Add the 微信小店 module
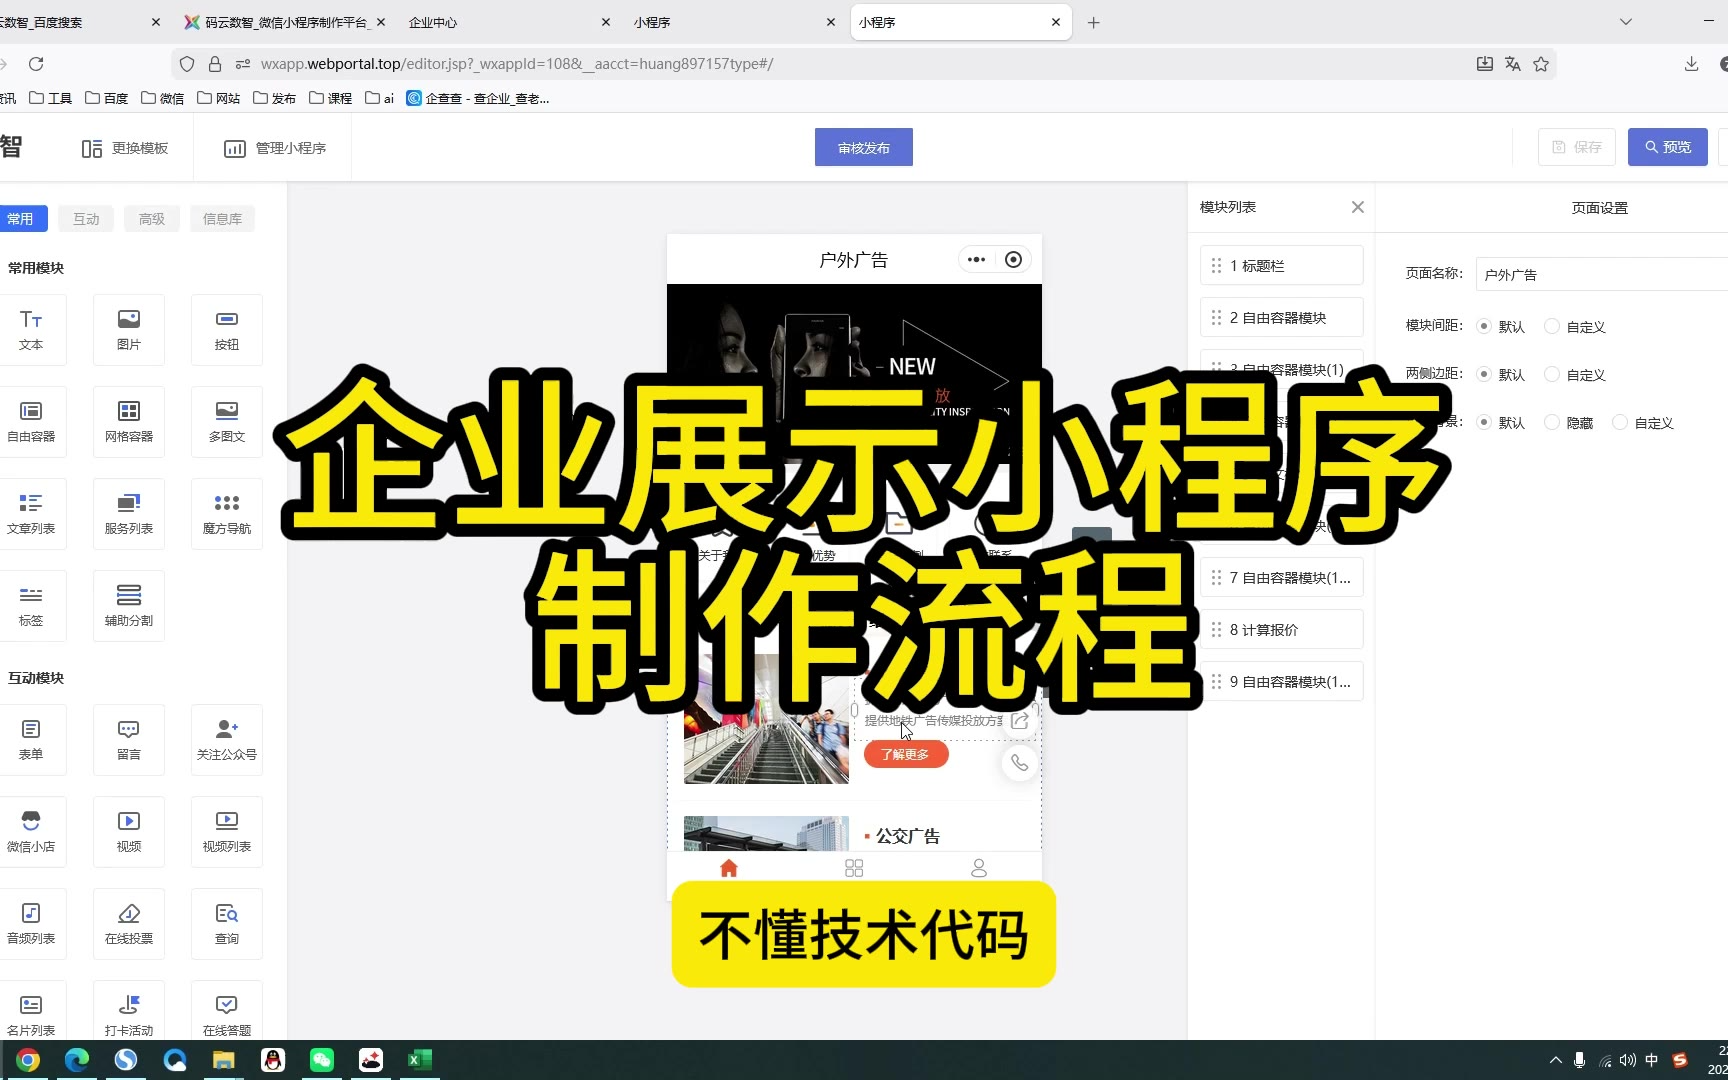The image size is (1728, 1080). pos(31,832)
